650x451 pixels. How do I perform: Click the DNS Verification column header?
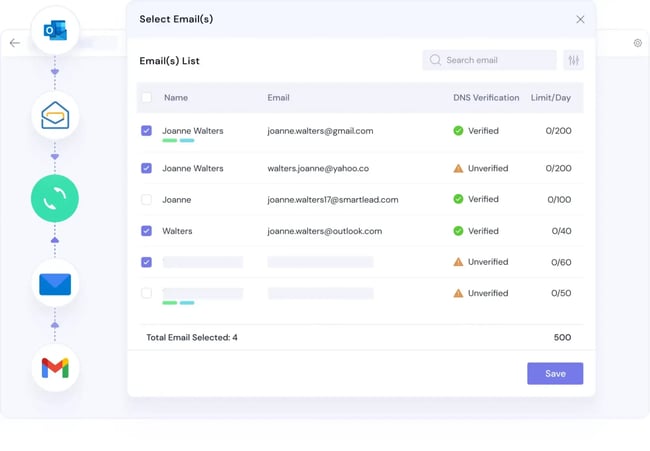coord(486,98)
